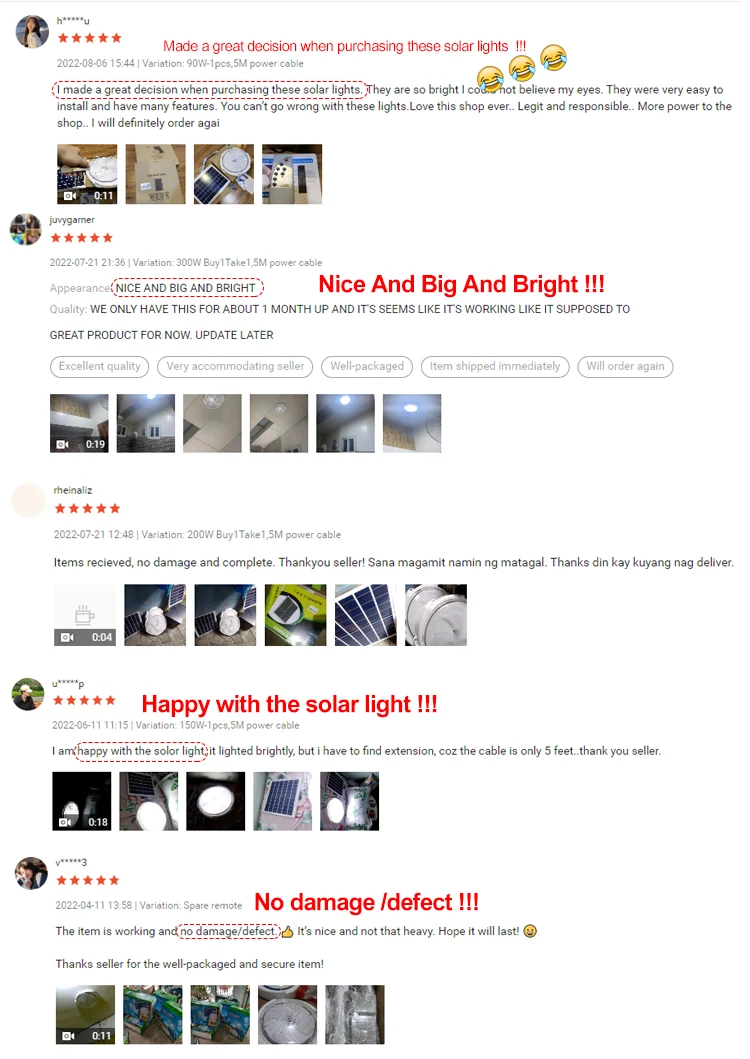Click the juvygarner username
750x1059 pixels.
(72, 220)
